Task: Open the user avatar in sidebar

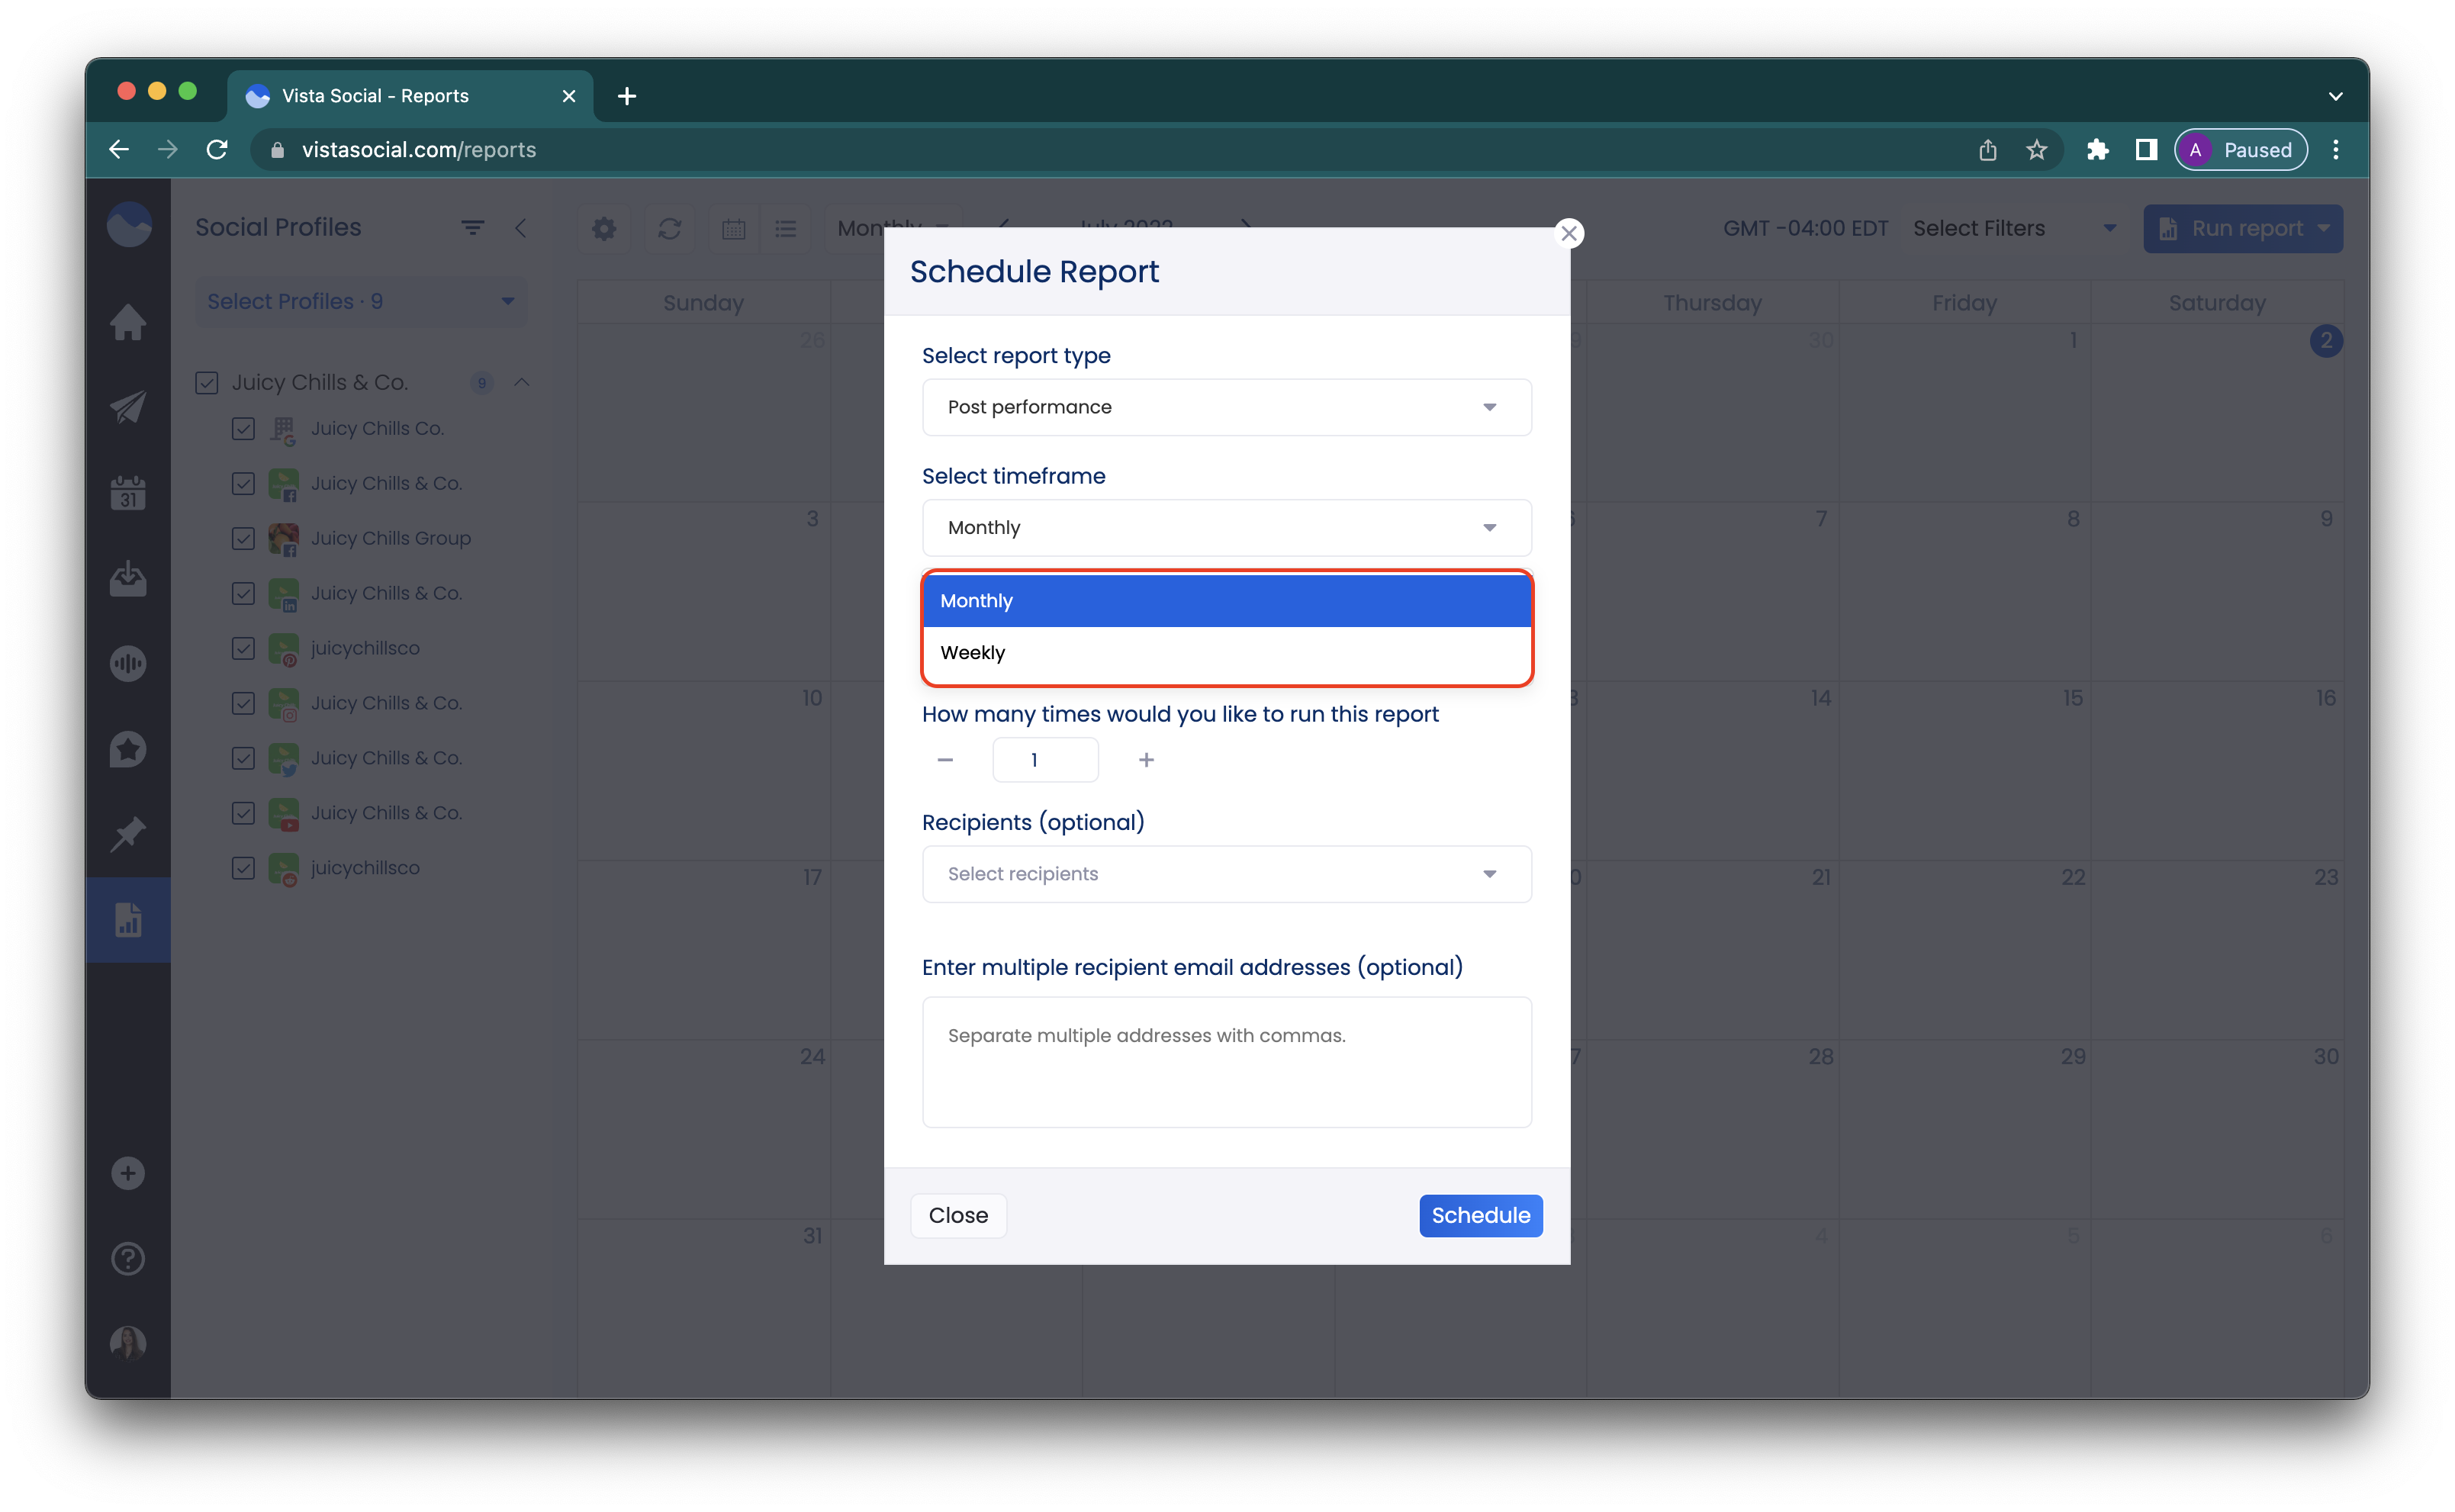Action: [128, 1343]
